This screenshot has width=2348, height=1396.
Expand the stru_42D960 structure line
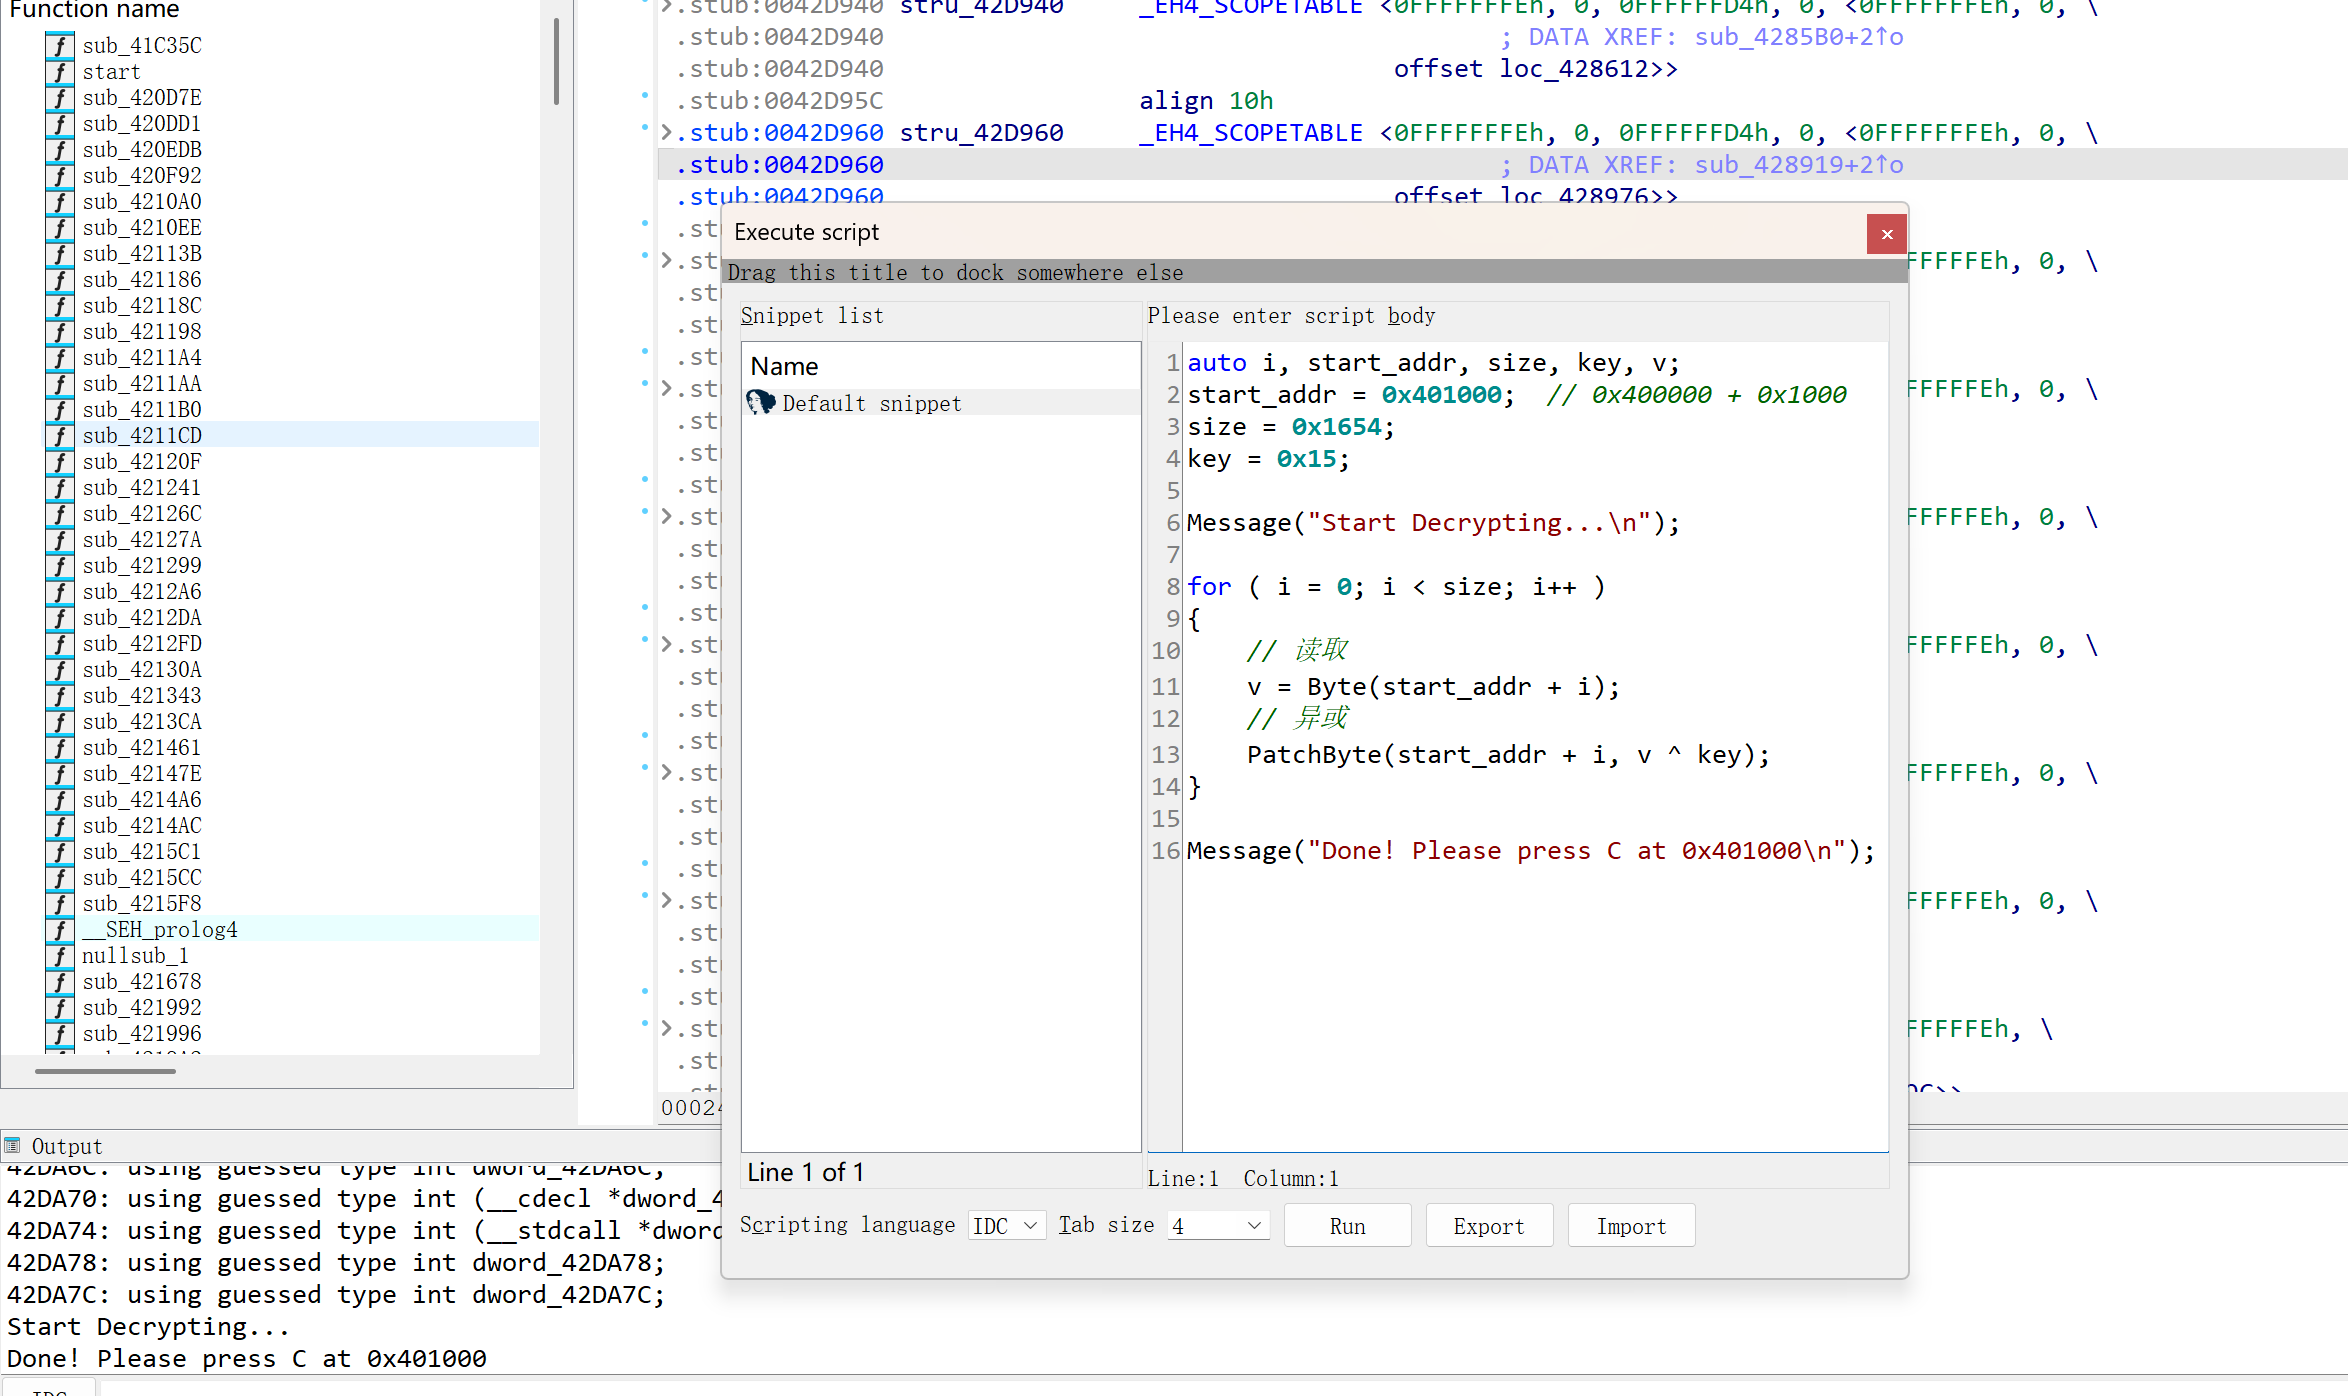(667, 132)
